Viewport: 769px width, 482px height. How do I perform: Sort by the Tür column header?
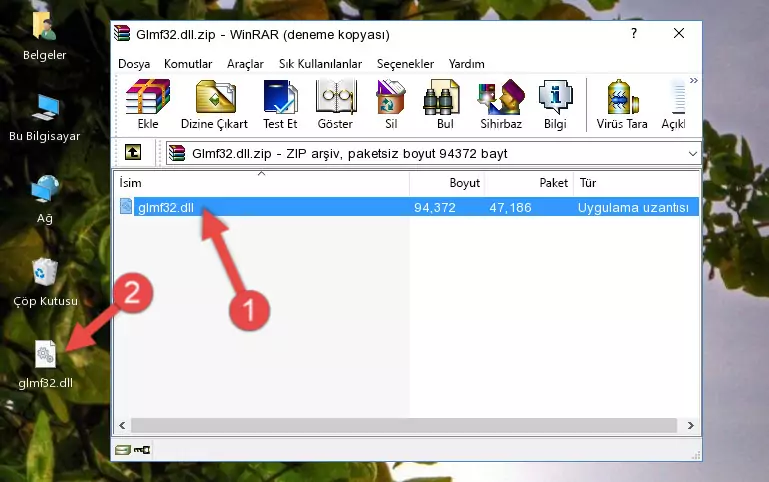636,182
